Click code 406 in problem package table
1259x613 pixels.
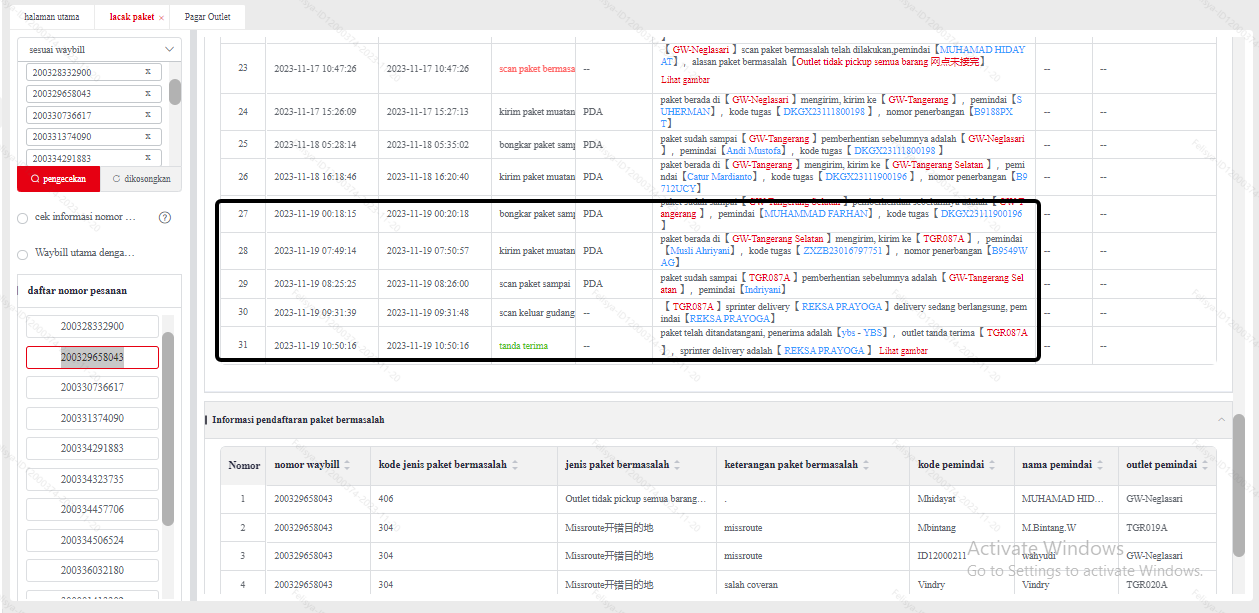click(x=386, y=498)
